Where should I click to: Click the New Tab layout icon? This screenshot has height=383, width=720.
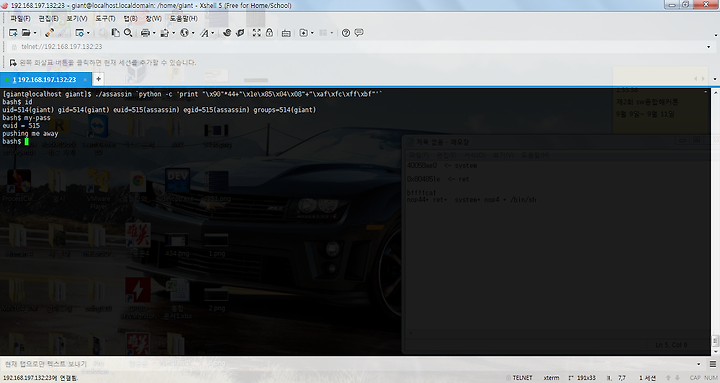[304, 33]
